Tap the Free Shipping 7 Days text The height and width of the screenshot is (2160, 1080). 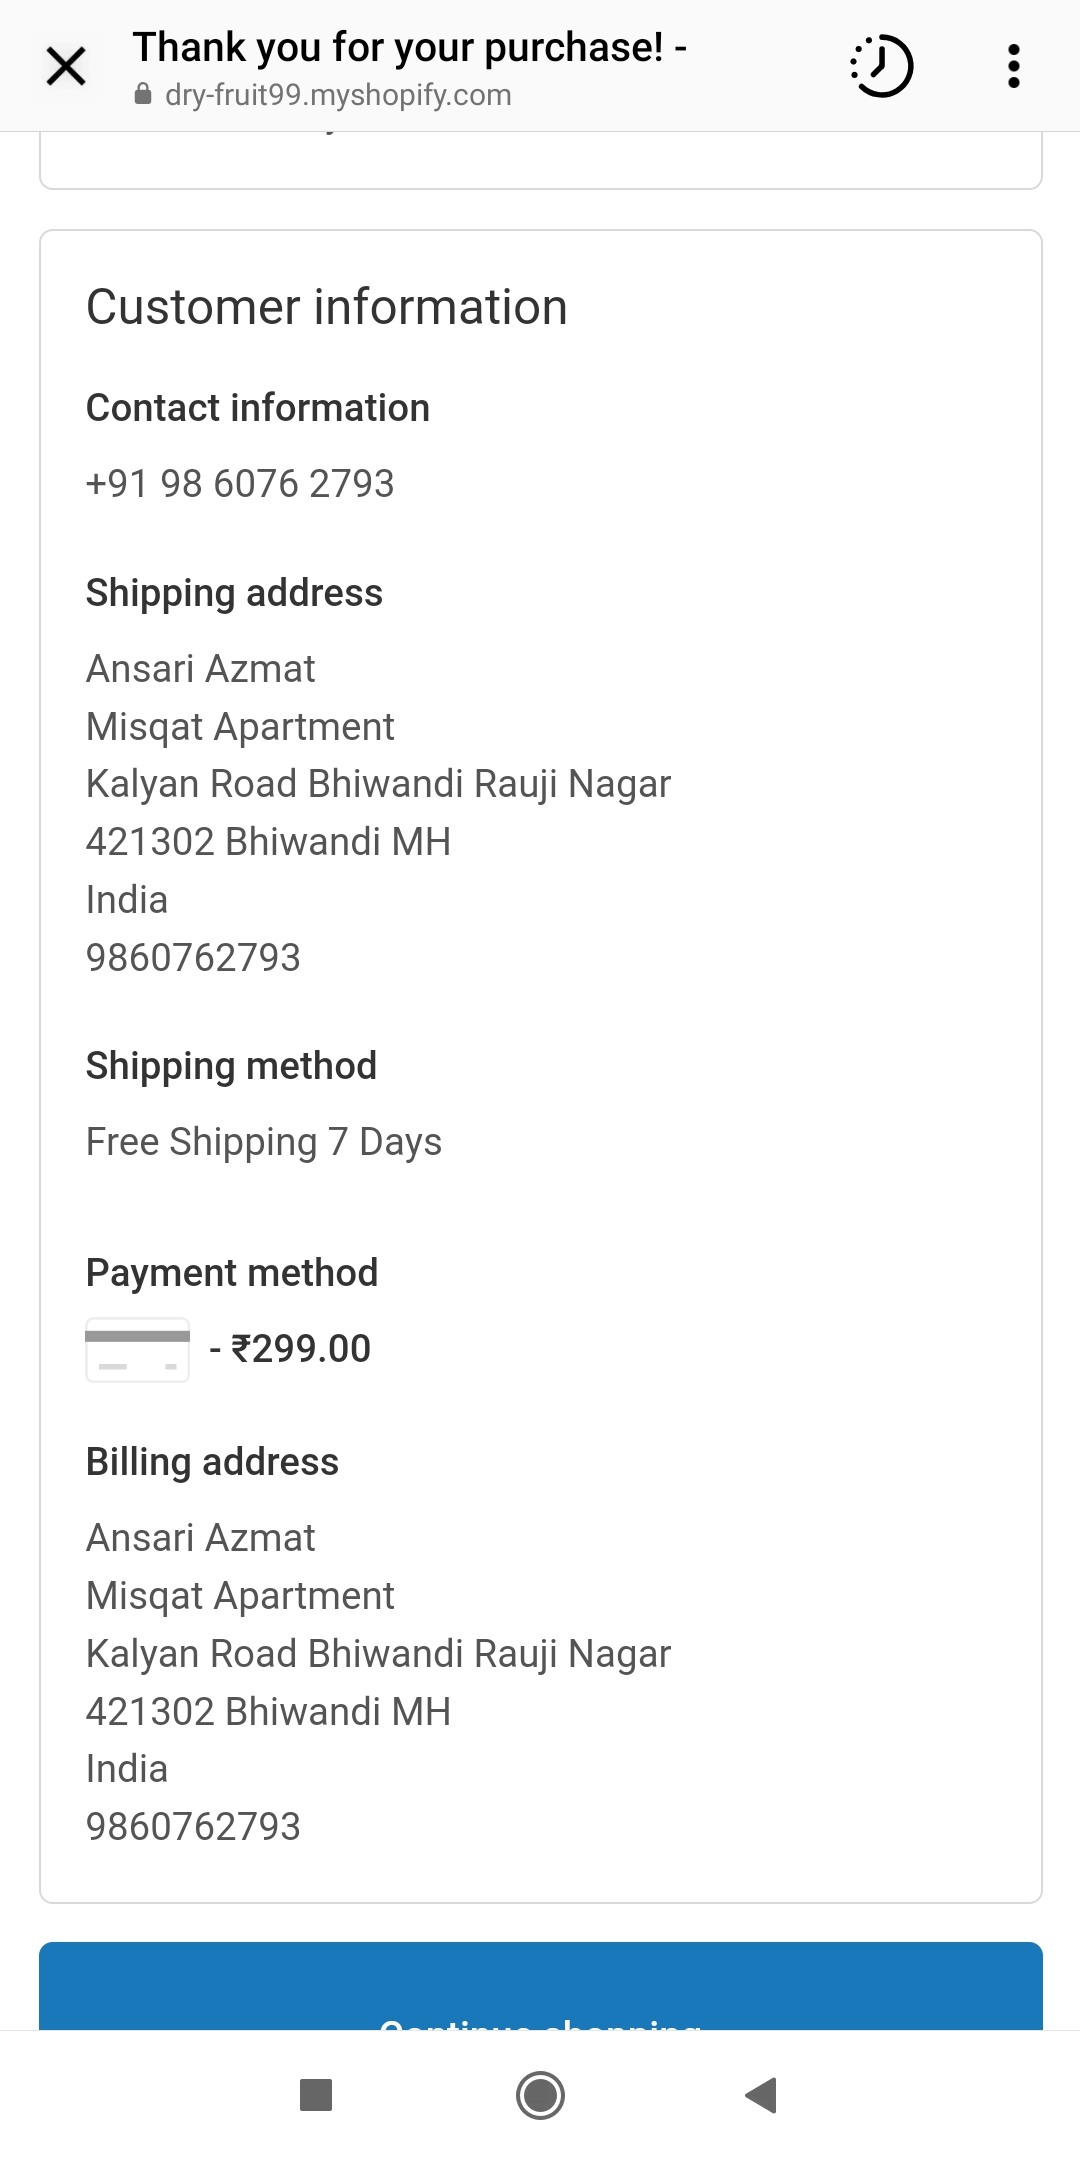click(264, 1142)
